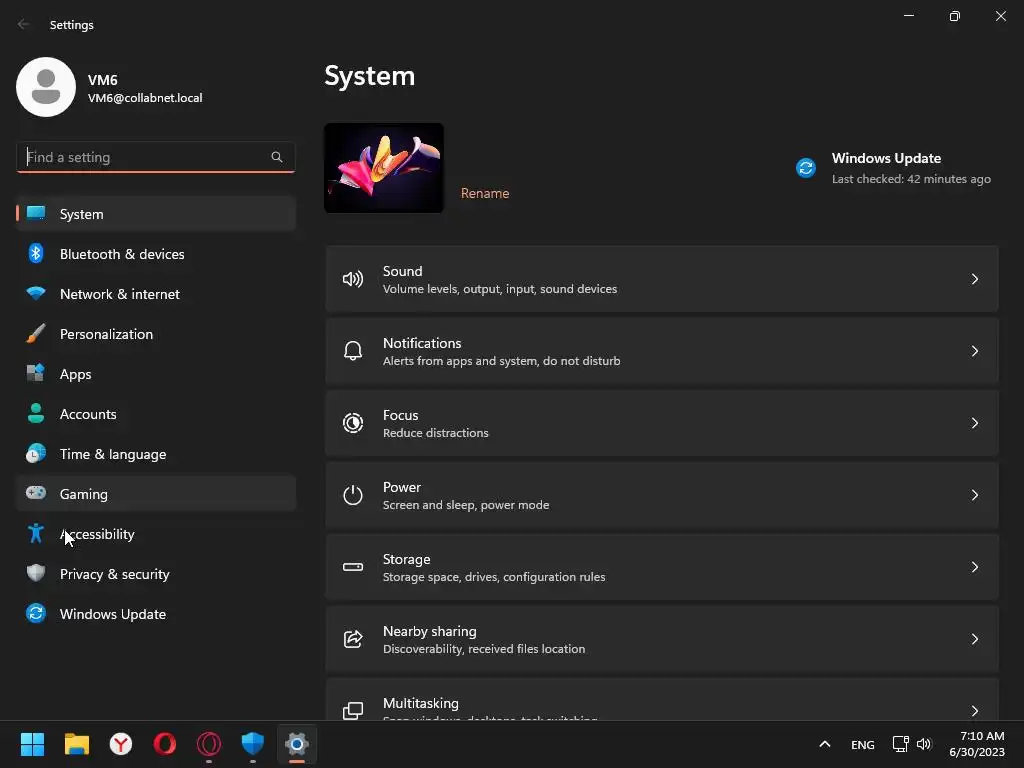Click the Storage drive icon
Screen dimensions: 1024x768
pyautogui.click(x=353, y=567)
